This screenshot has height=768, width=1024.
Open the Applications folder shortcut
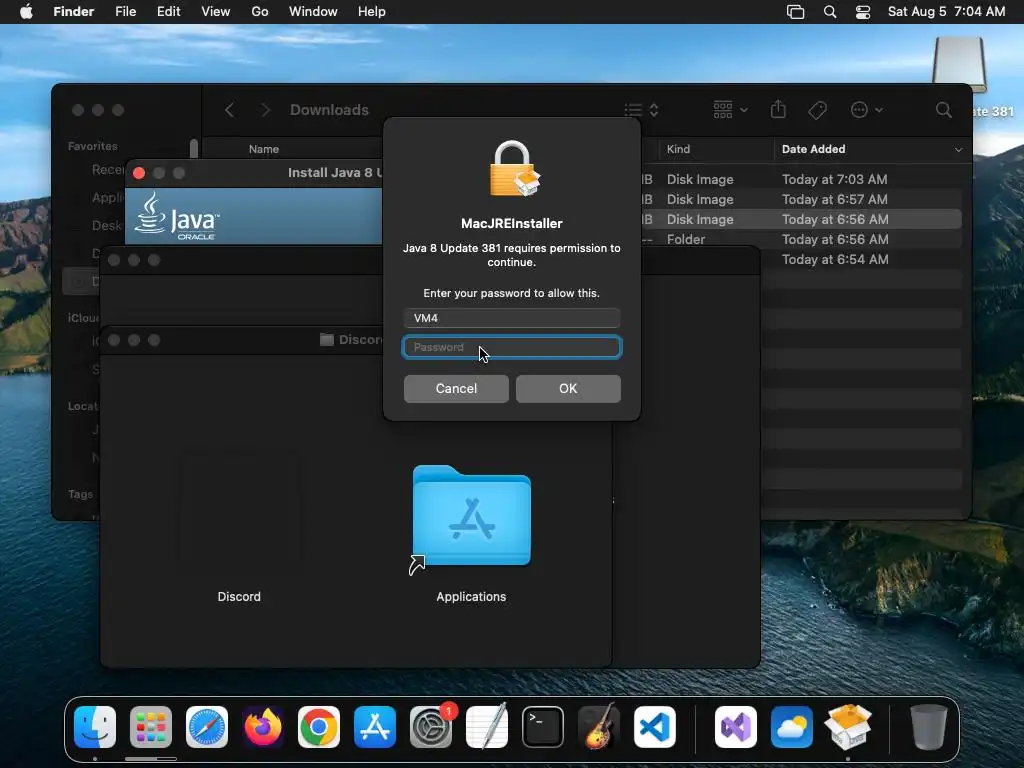[x=472, y=516]
